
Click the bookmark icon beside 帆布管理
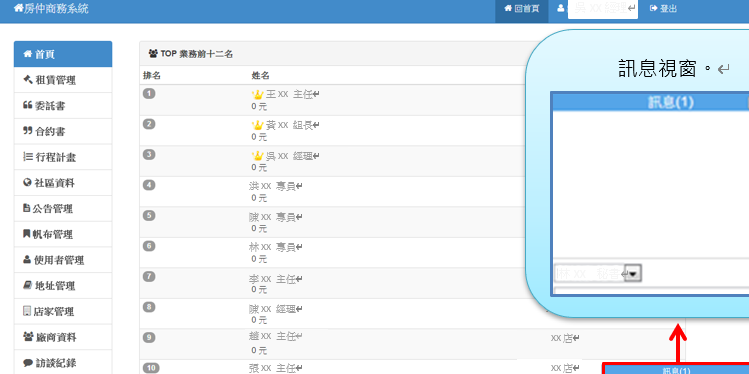point(27,234)
